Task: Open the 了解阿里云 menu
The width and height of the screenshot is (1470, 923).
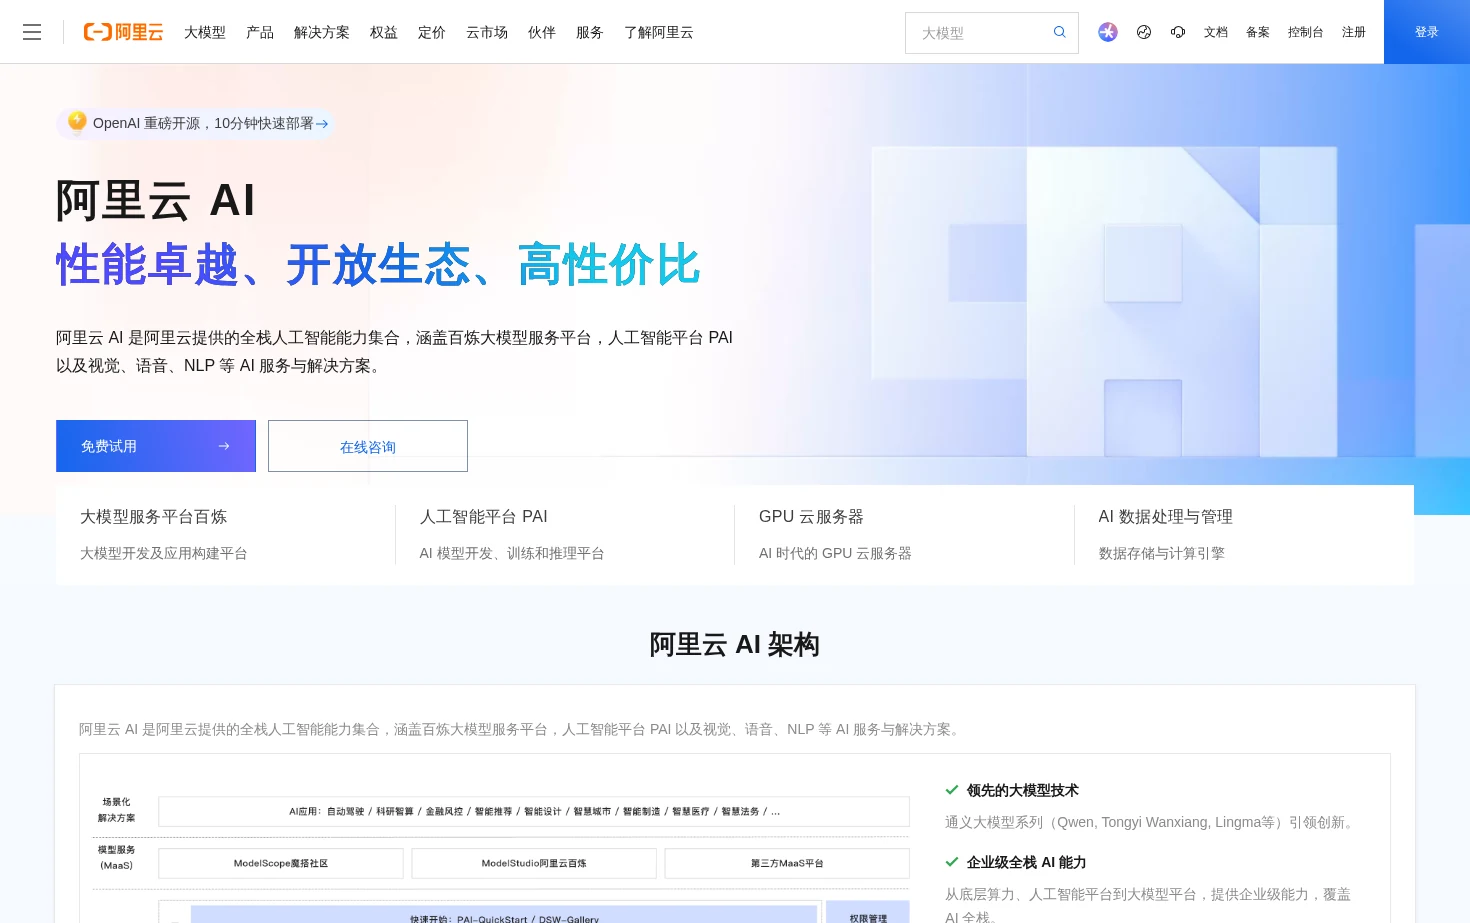Action: (x=659, y=32)
